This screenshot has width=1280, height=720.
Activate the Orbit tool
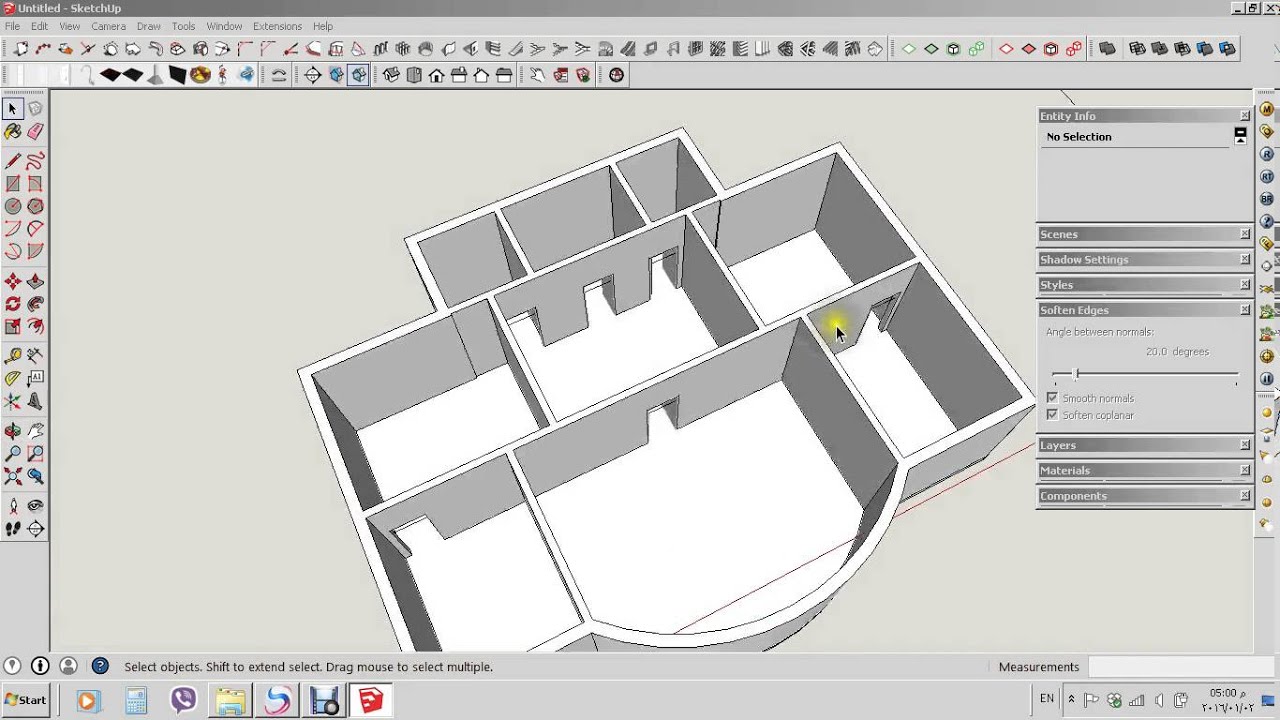[x=13, y=431]
